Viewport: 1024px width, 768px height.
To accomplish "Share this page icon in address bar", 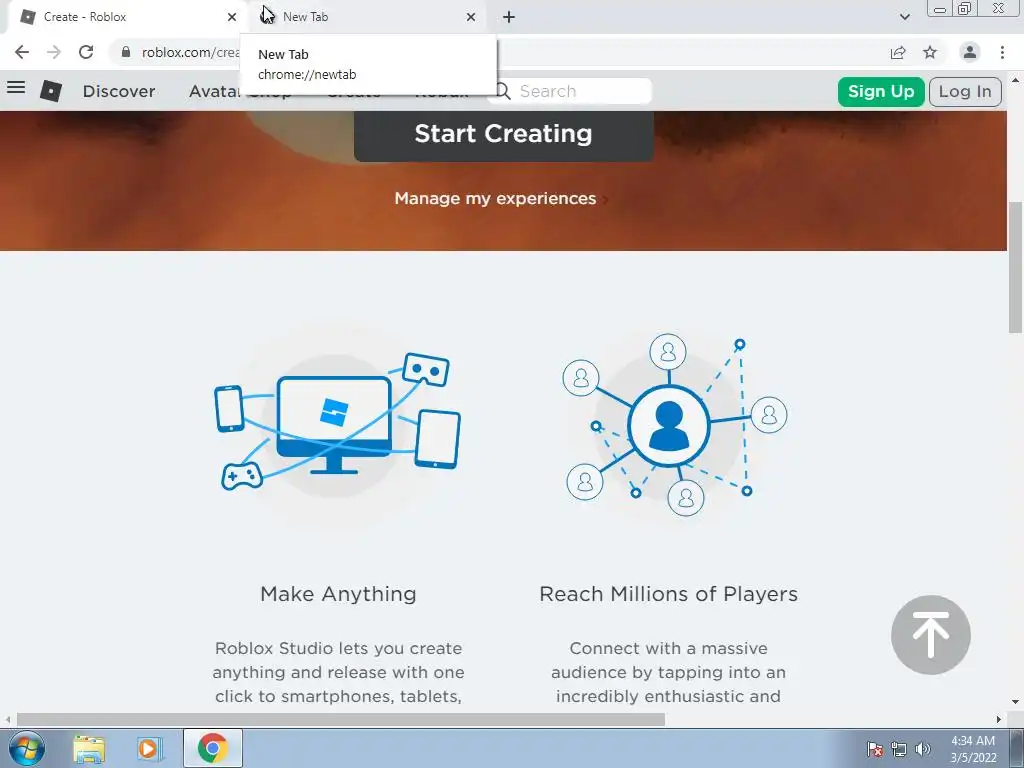I will tap(898, 52).
